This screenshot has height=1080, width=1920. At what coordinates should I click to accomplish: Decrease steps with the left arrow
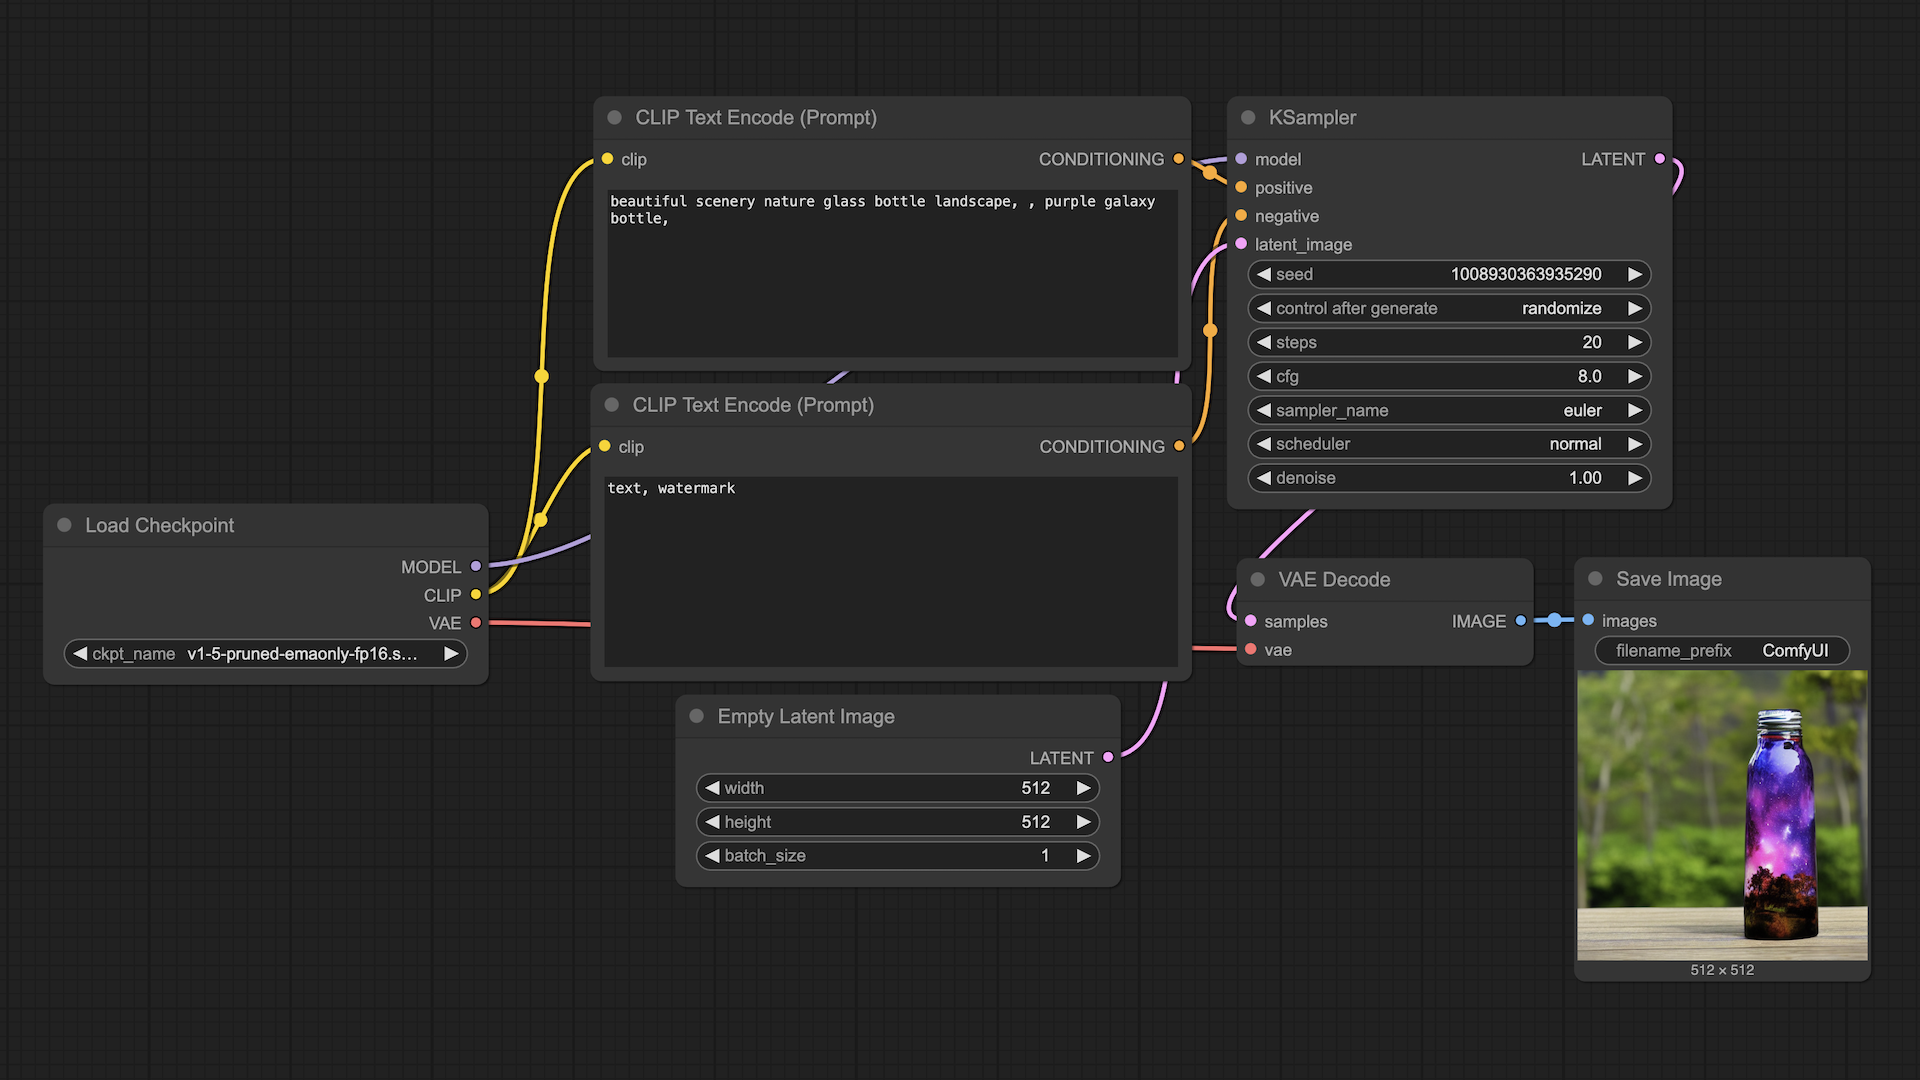click(1264, 342)
